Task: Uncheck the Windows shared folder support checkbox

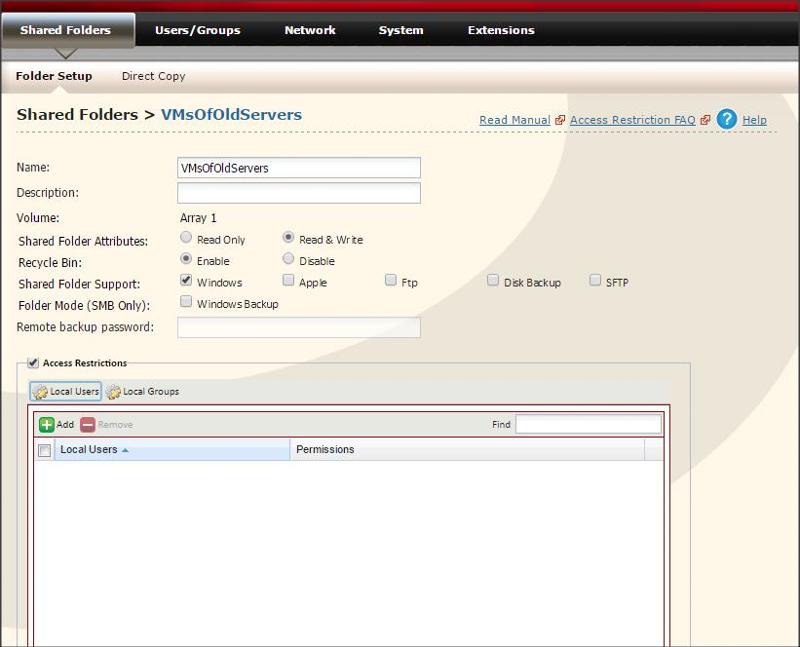Action: point(185,281)
